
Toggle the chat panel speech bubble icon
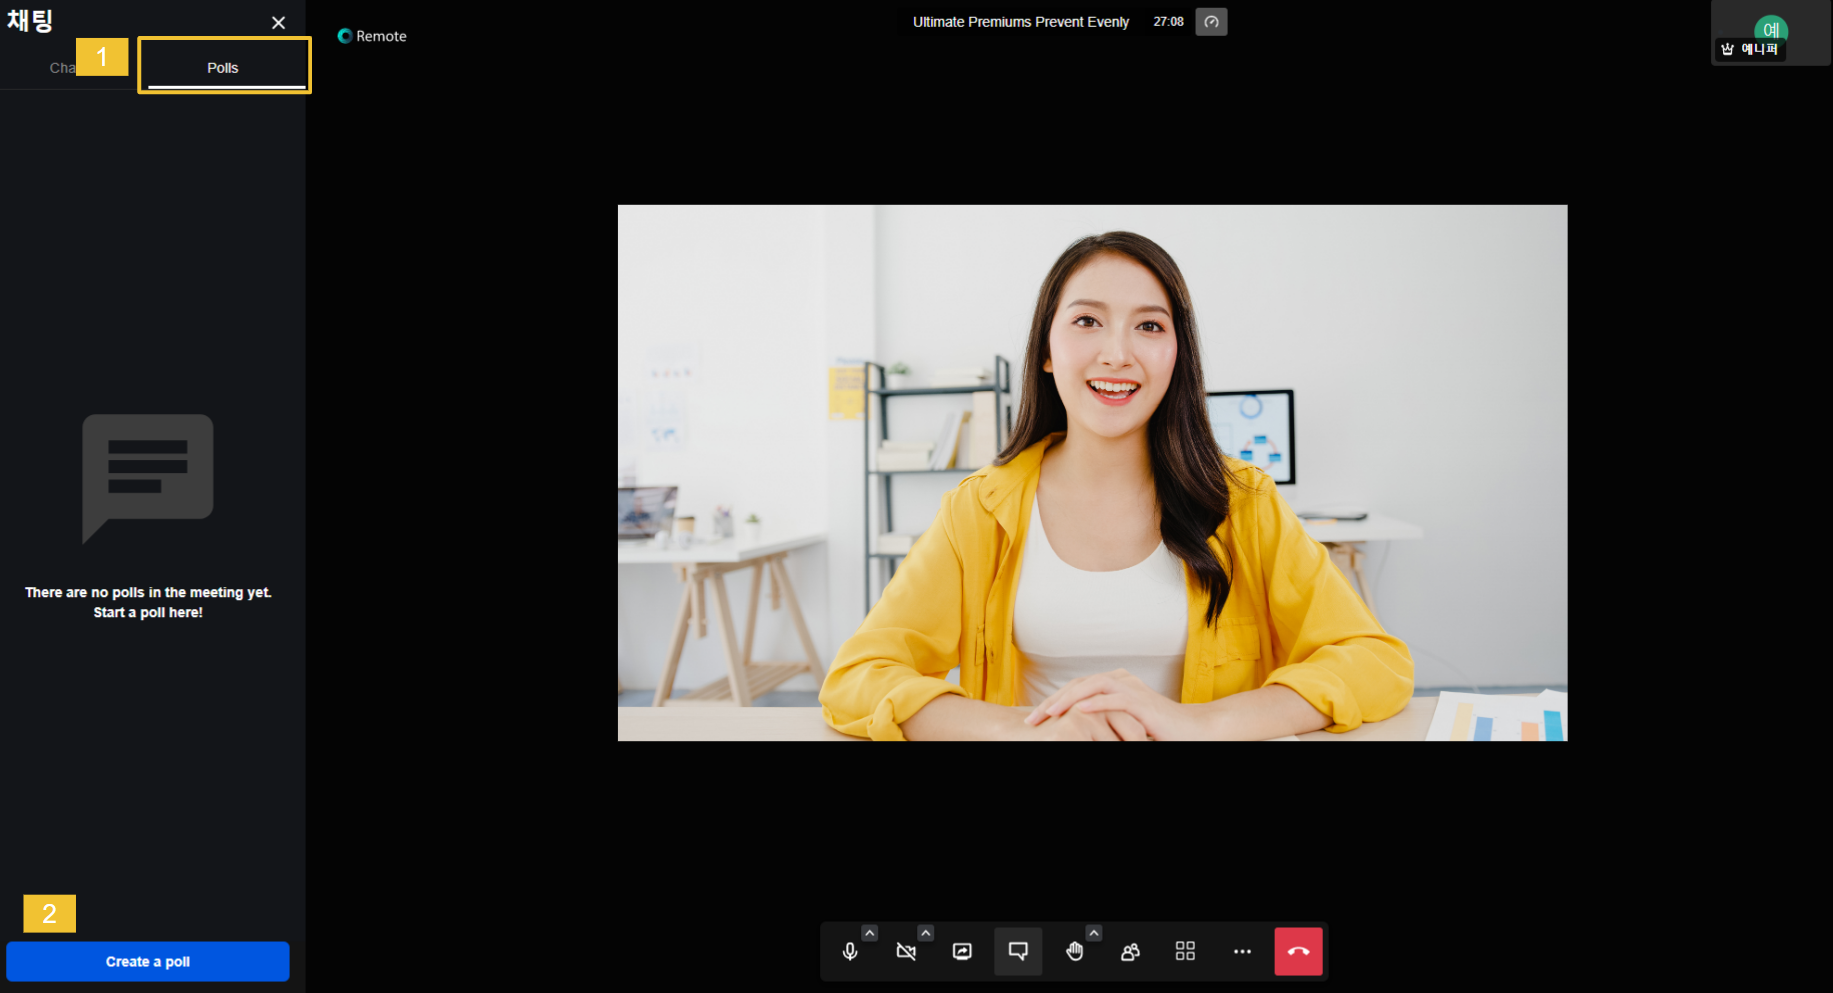(x=1018, y=951)
